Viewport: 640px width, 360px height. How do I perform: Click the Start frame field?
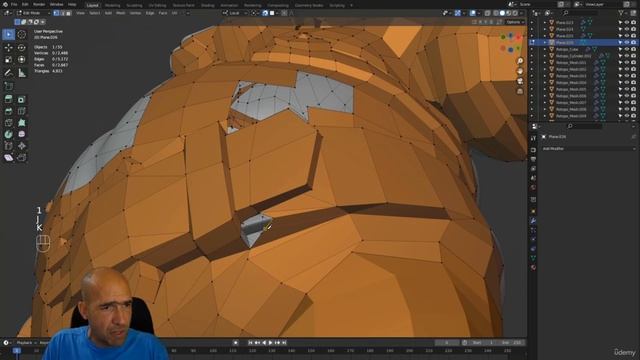(x=483, y=342)
